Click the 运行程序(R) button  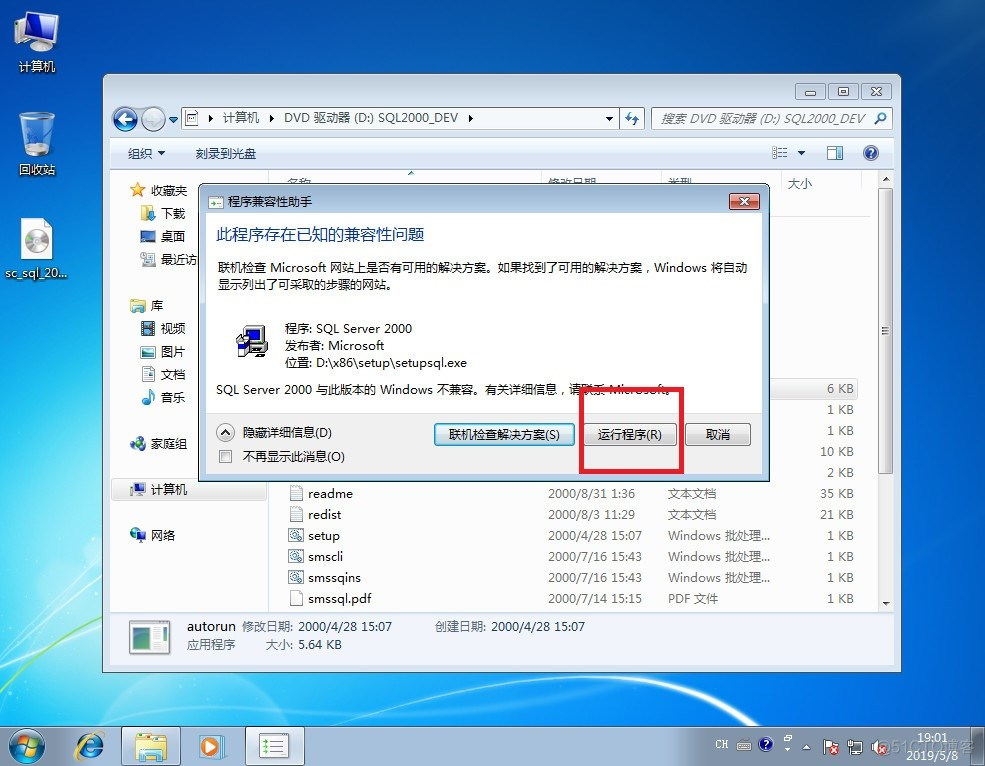click(630, 434)
